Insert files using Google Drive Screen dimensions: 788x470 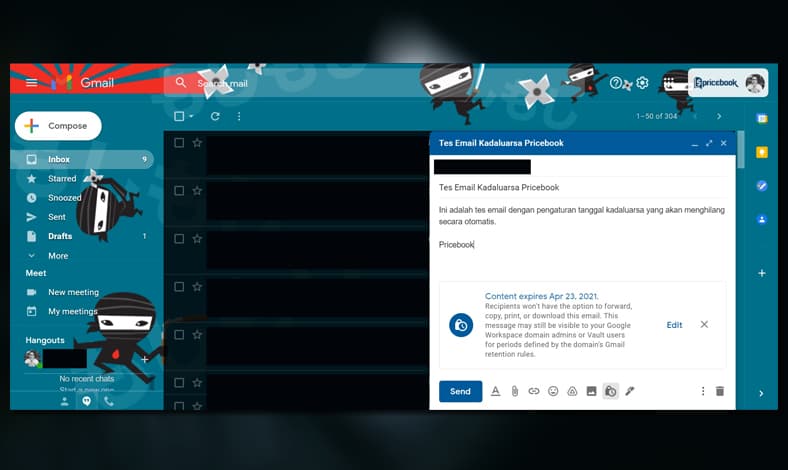click(x=572, y=391)
